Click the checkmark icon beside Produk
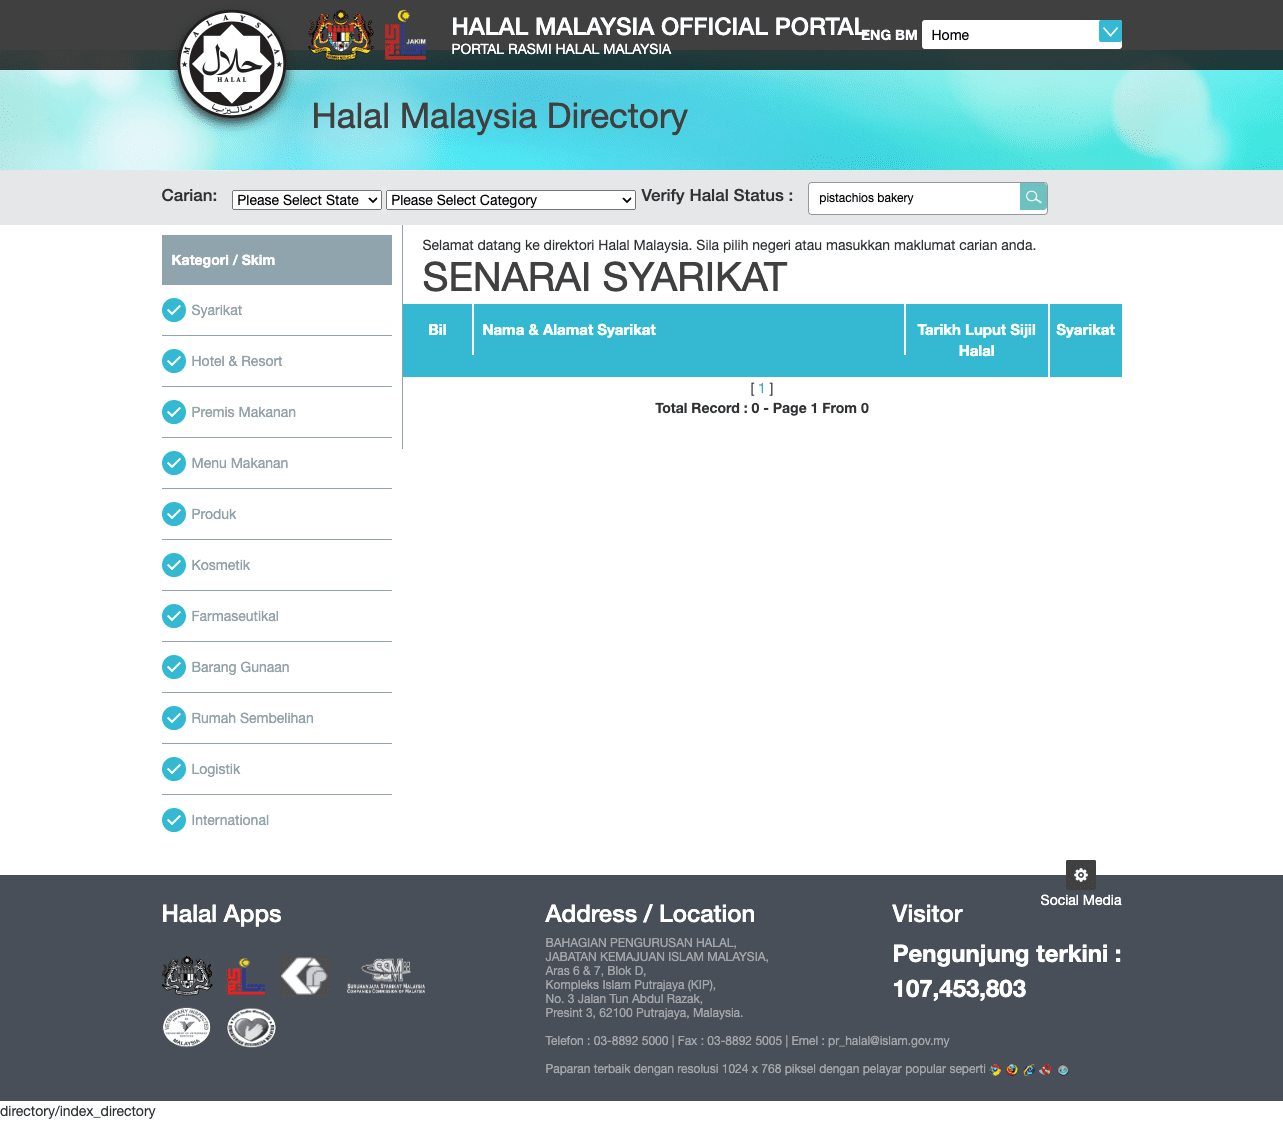This screenshot has height=1121, width=1283. [x=174, y=514]
